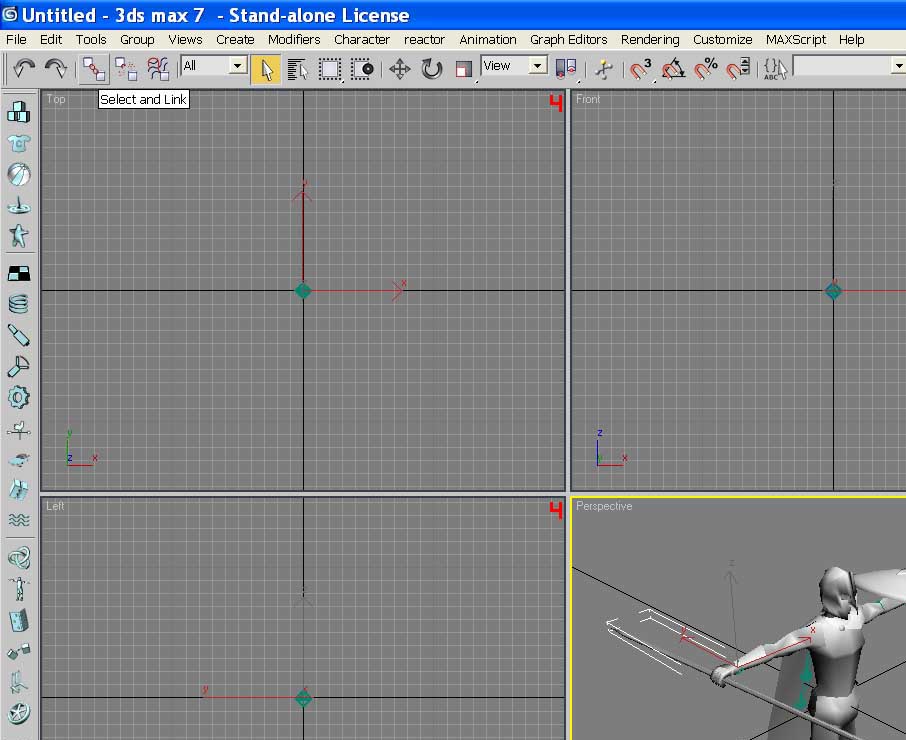Open the Select by Name list icon
Screen dimensions: 906x740
click(298, 69)
